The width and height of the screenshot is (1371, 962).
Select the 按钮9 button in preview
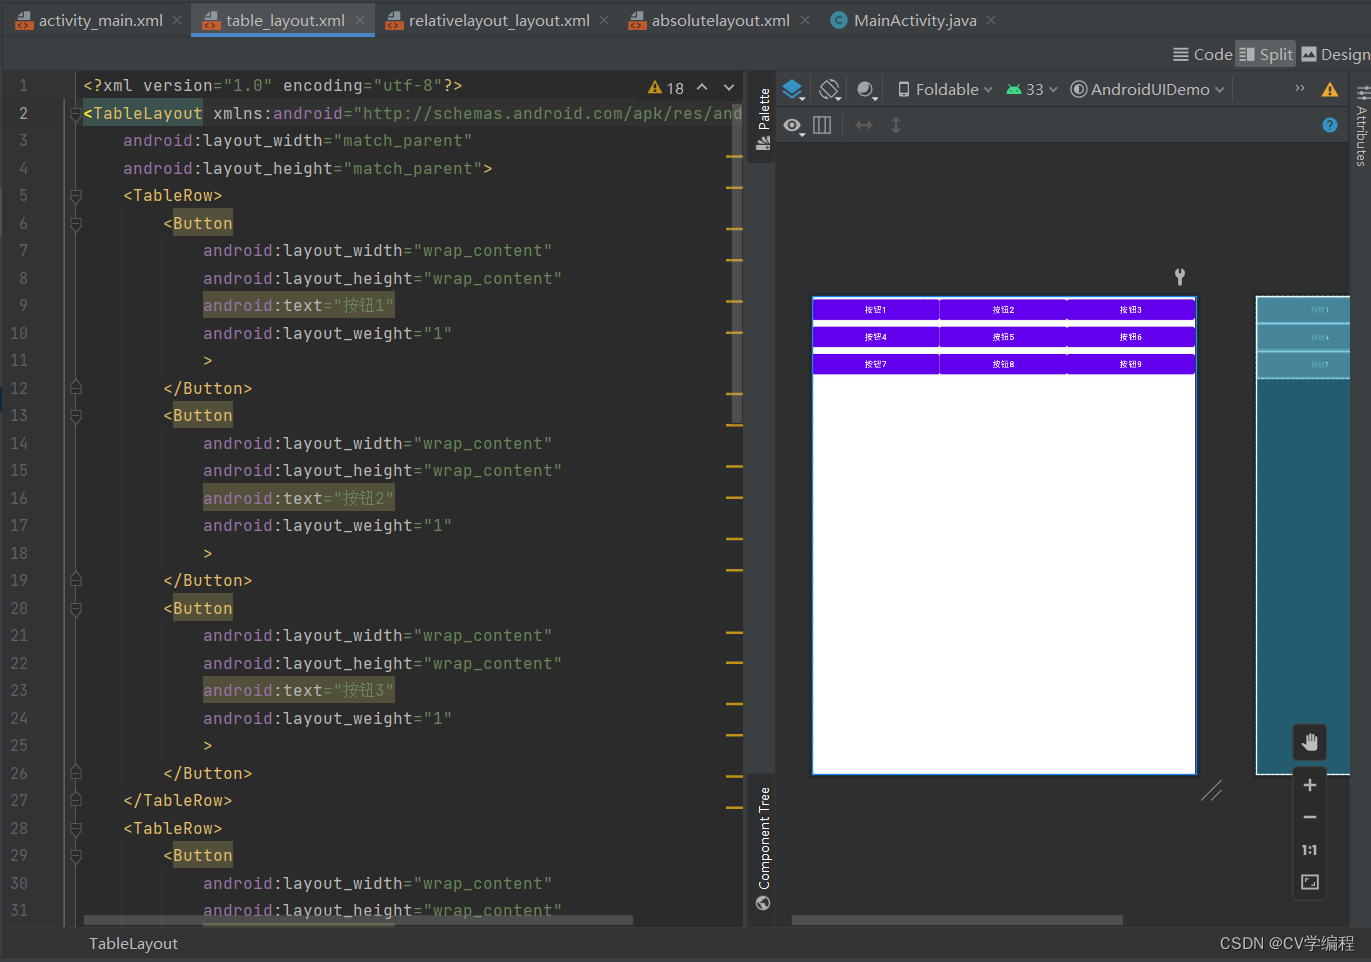[1131, 364]
